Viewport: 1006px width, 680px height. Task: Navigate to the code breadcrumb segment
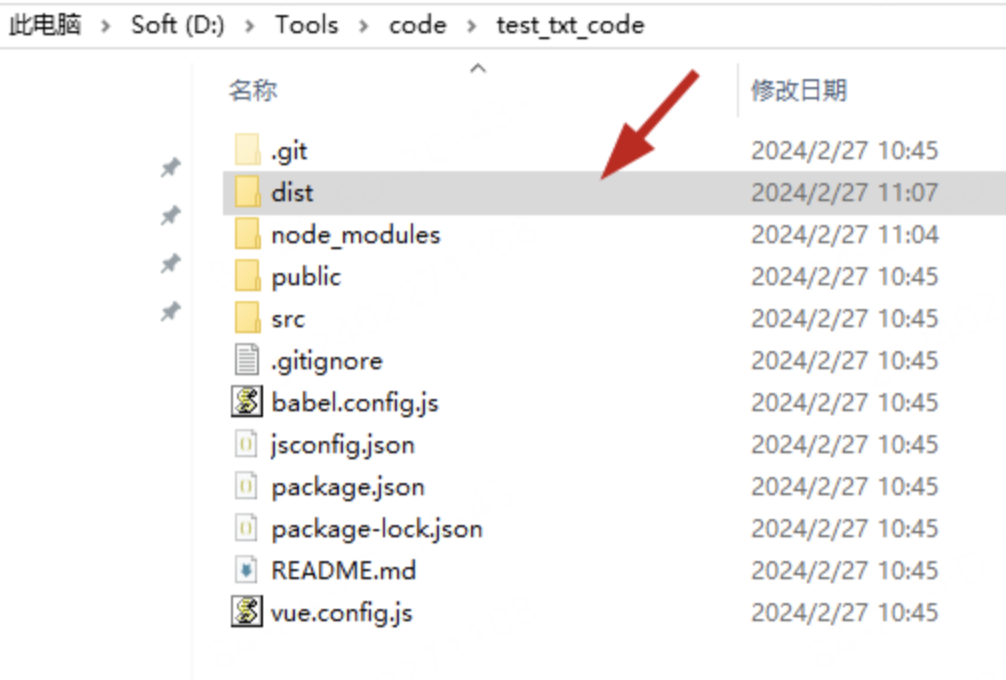tap(417, 26)
